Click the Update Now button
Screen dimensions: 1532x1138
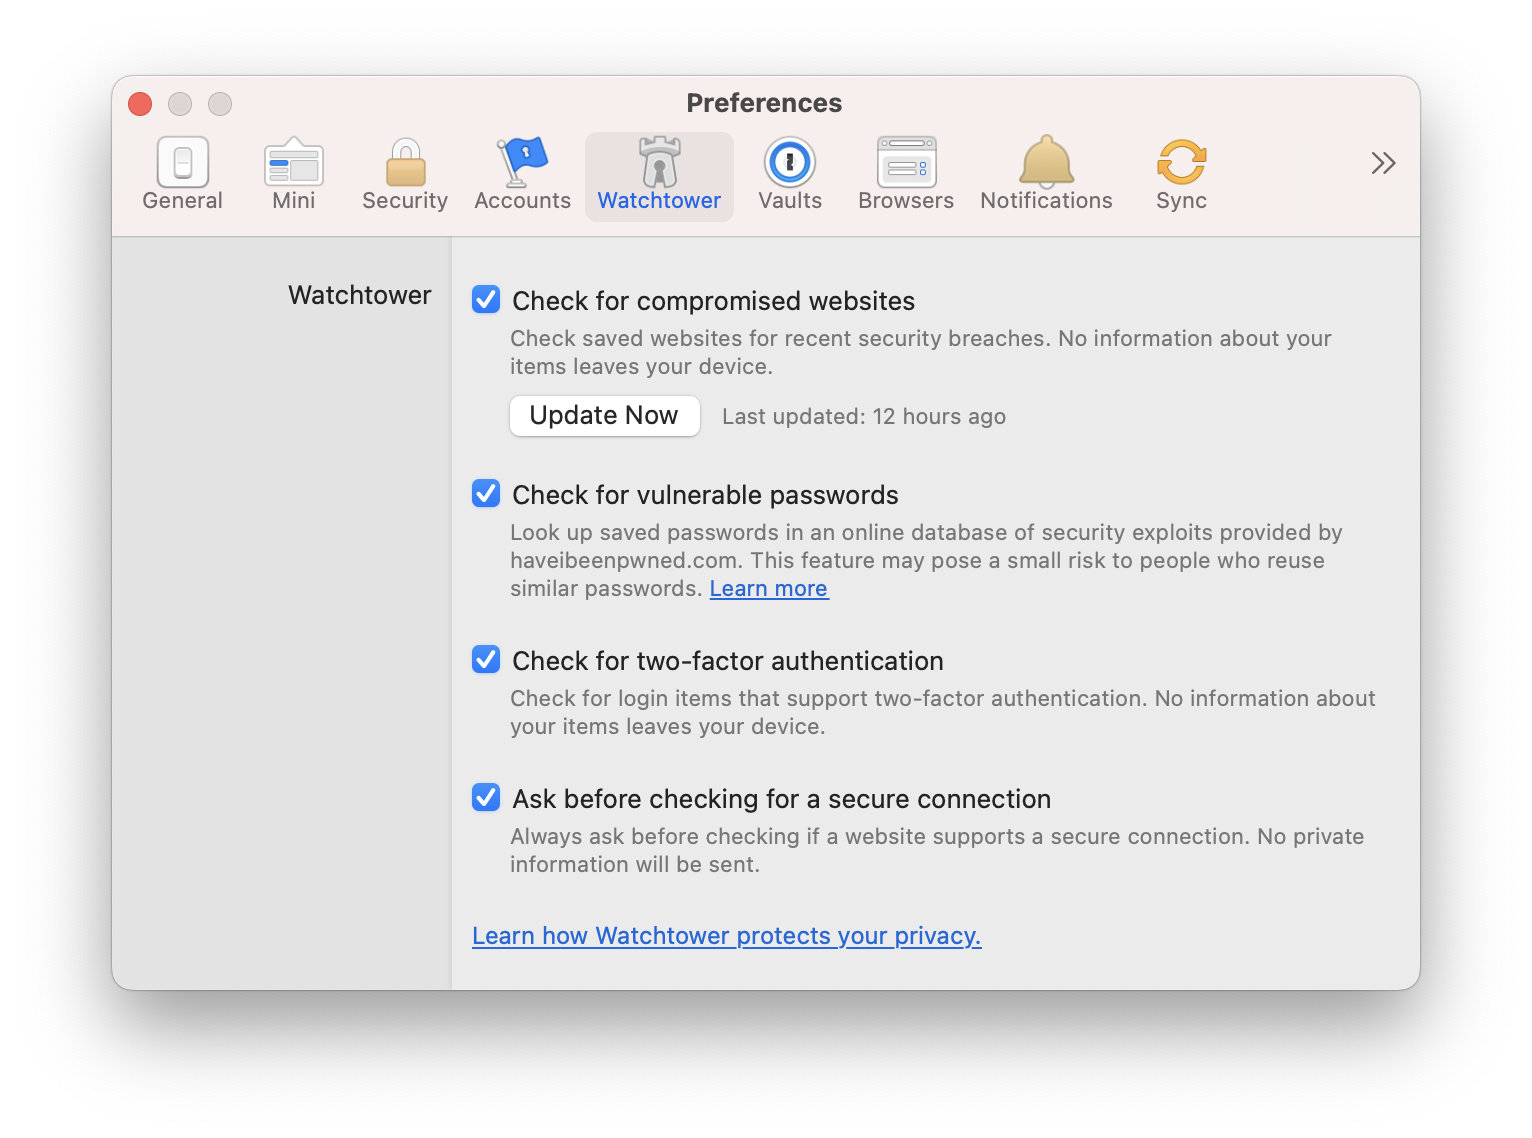tap(604, 415)
